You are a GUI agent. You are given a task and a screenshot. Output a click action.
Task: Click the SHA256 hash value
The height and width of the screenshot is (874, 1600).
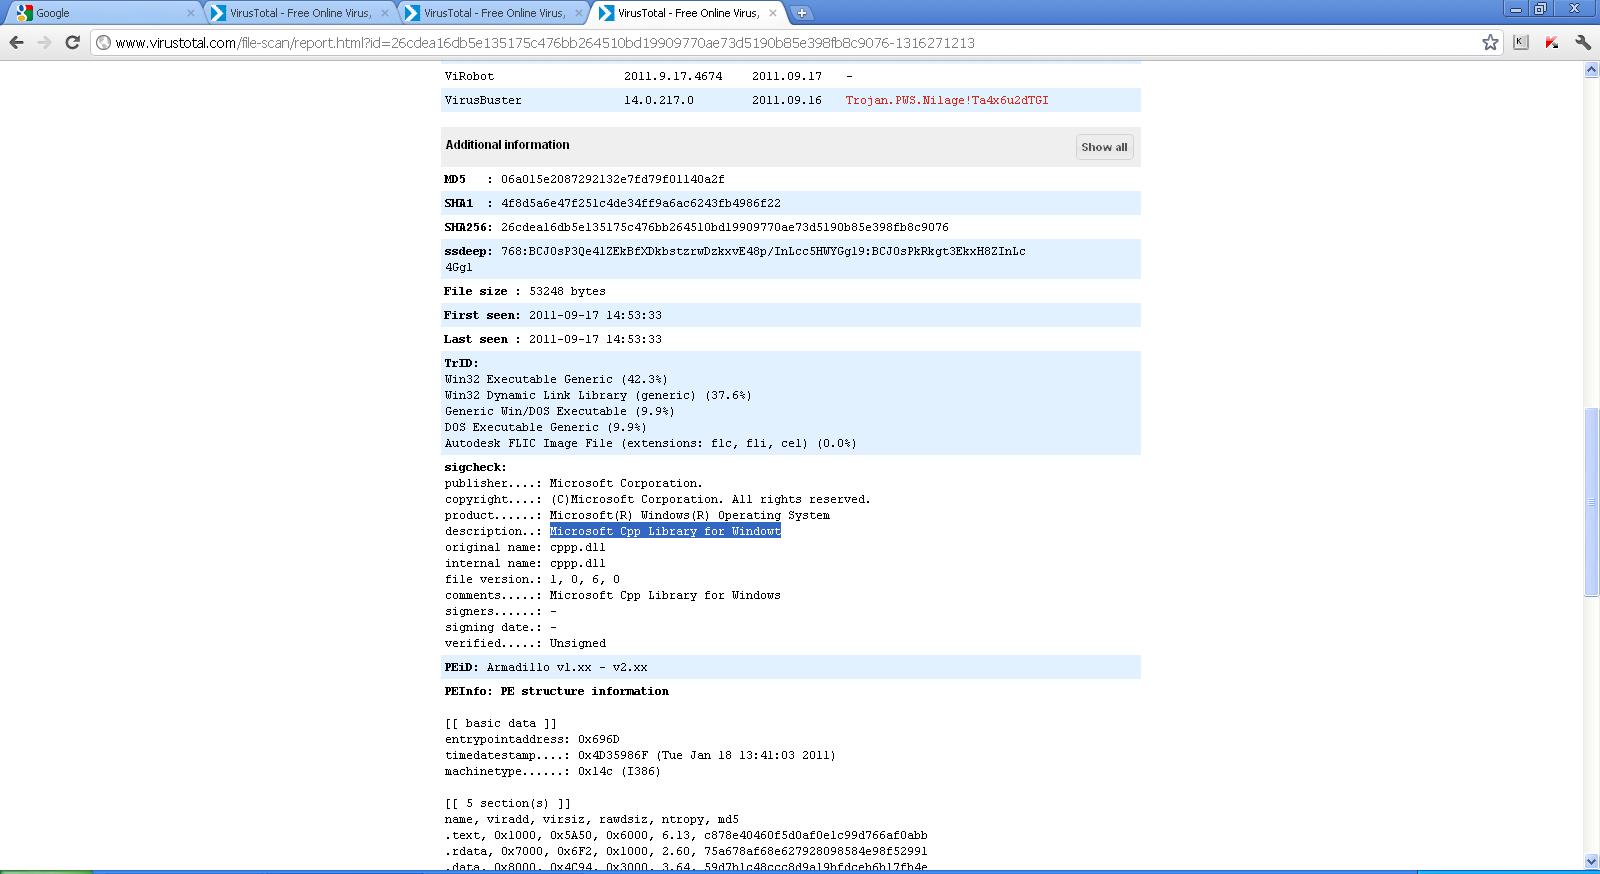pyautogui.click(x=724, y=227)
